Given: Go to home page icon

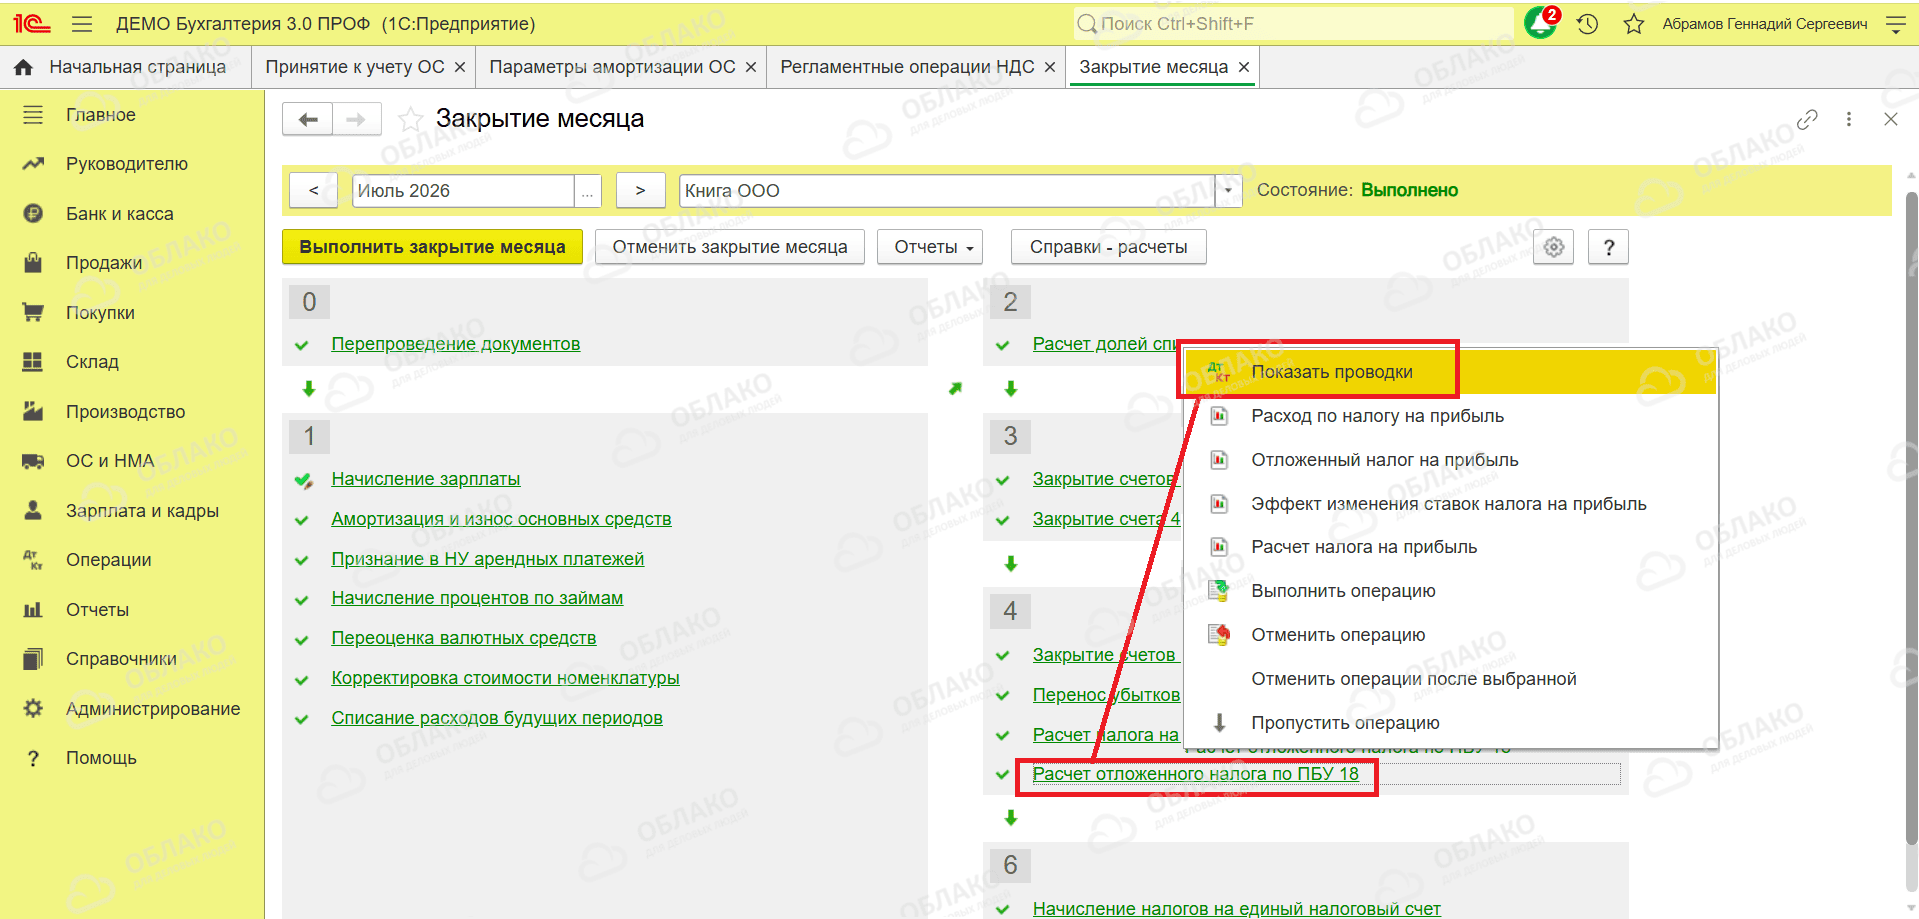Looking at the screenshot, I should coord(23,67).
